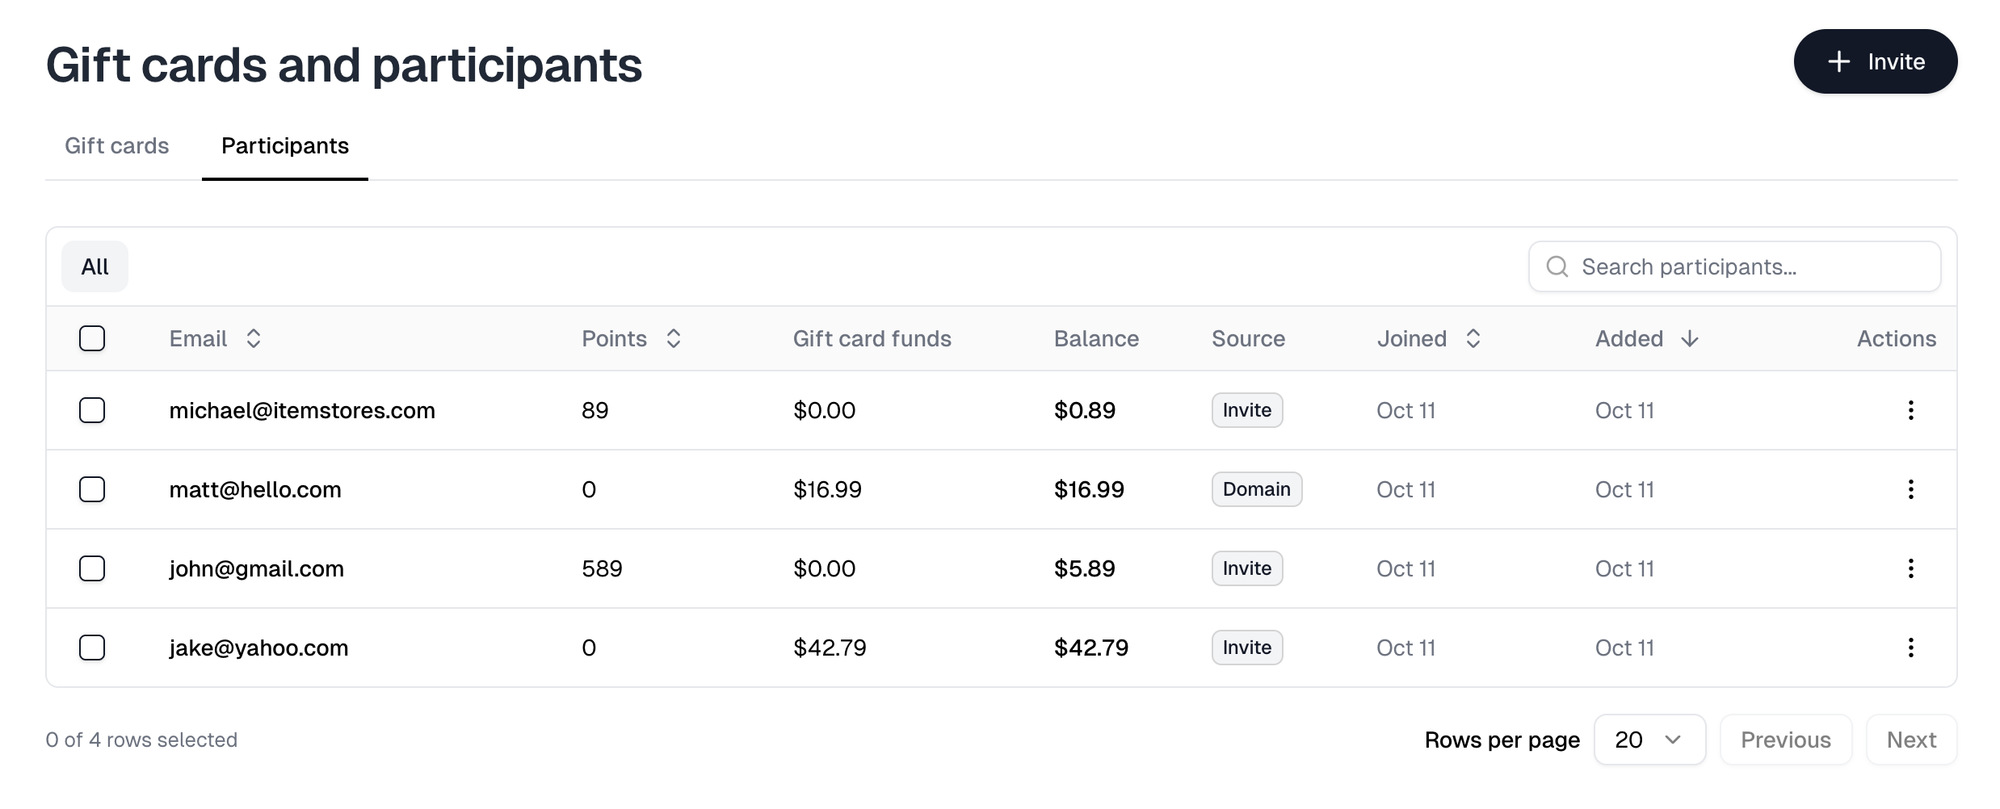2000x809 pixels.
Task: Open the rows per page dropdown
Action: pyautogui.click(x=1650, y=740)
